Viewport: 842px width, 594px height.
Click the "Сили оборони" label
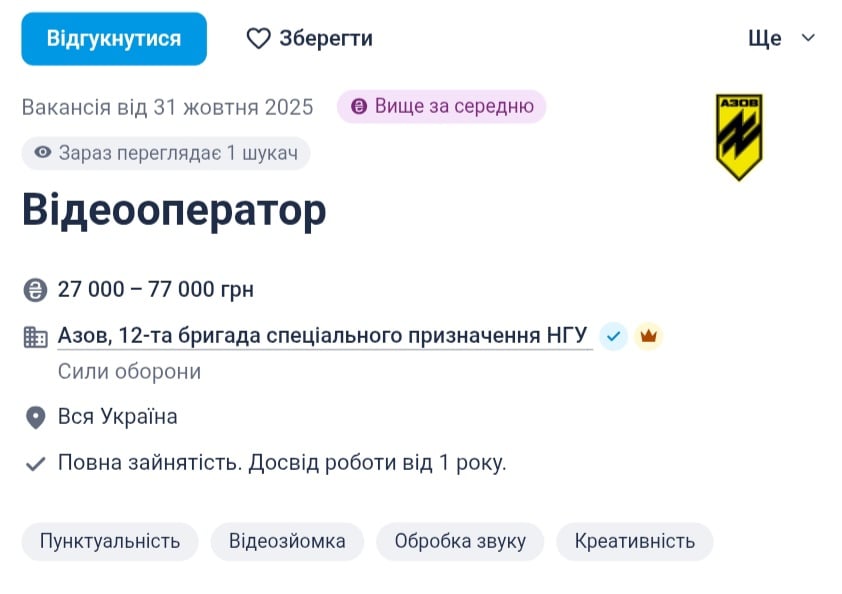coord(125,370)
